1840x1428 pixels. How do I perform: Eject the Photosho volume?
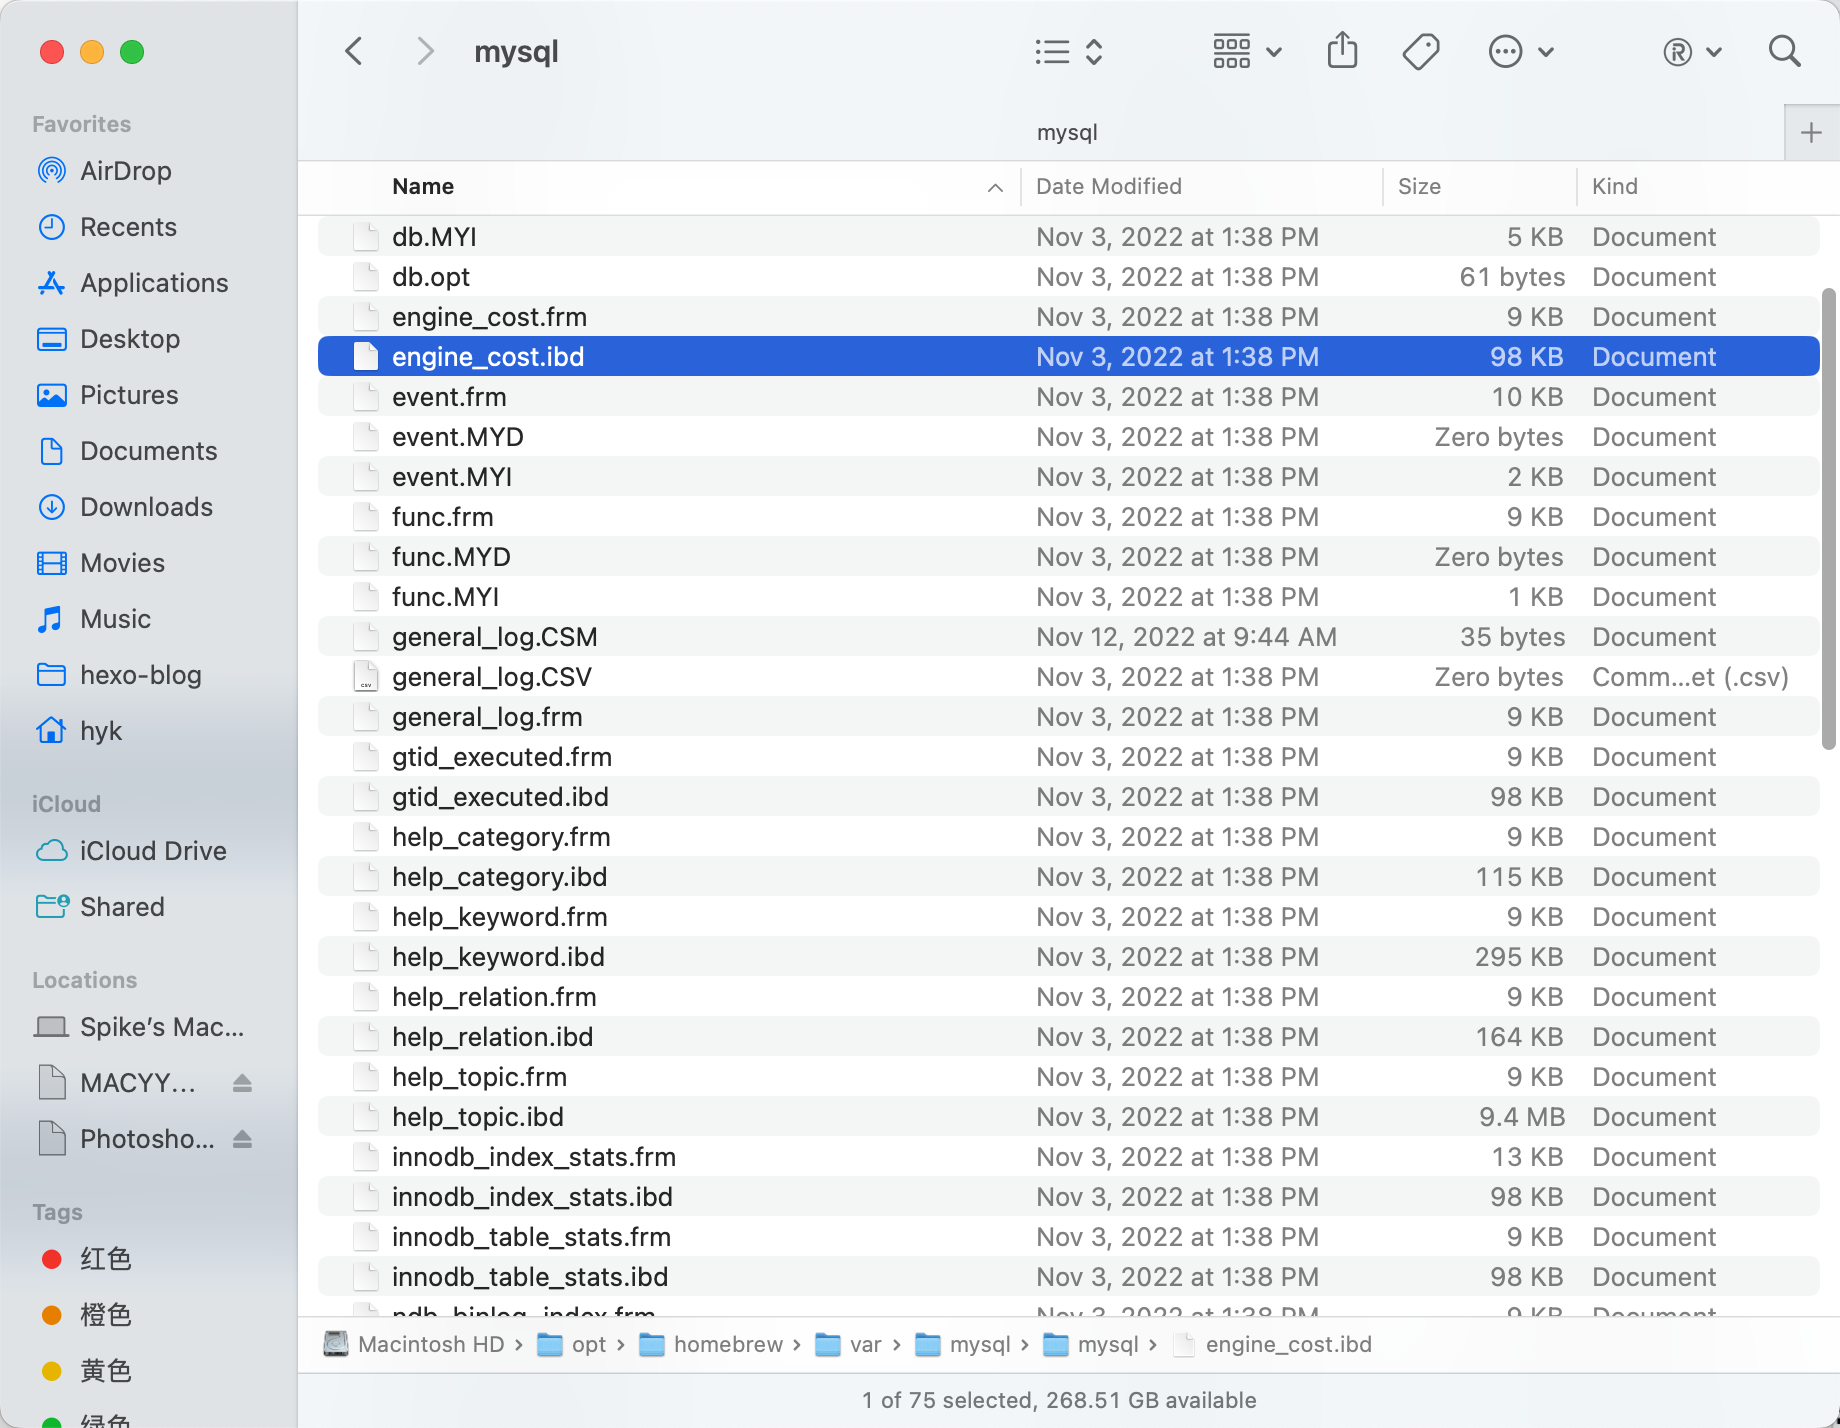(x=242, y=1139)
